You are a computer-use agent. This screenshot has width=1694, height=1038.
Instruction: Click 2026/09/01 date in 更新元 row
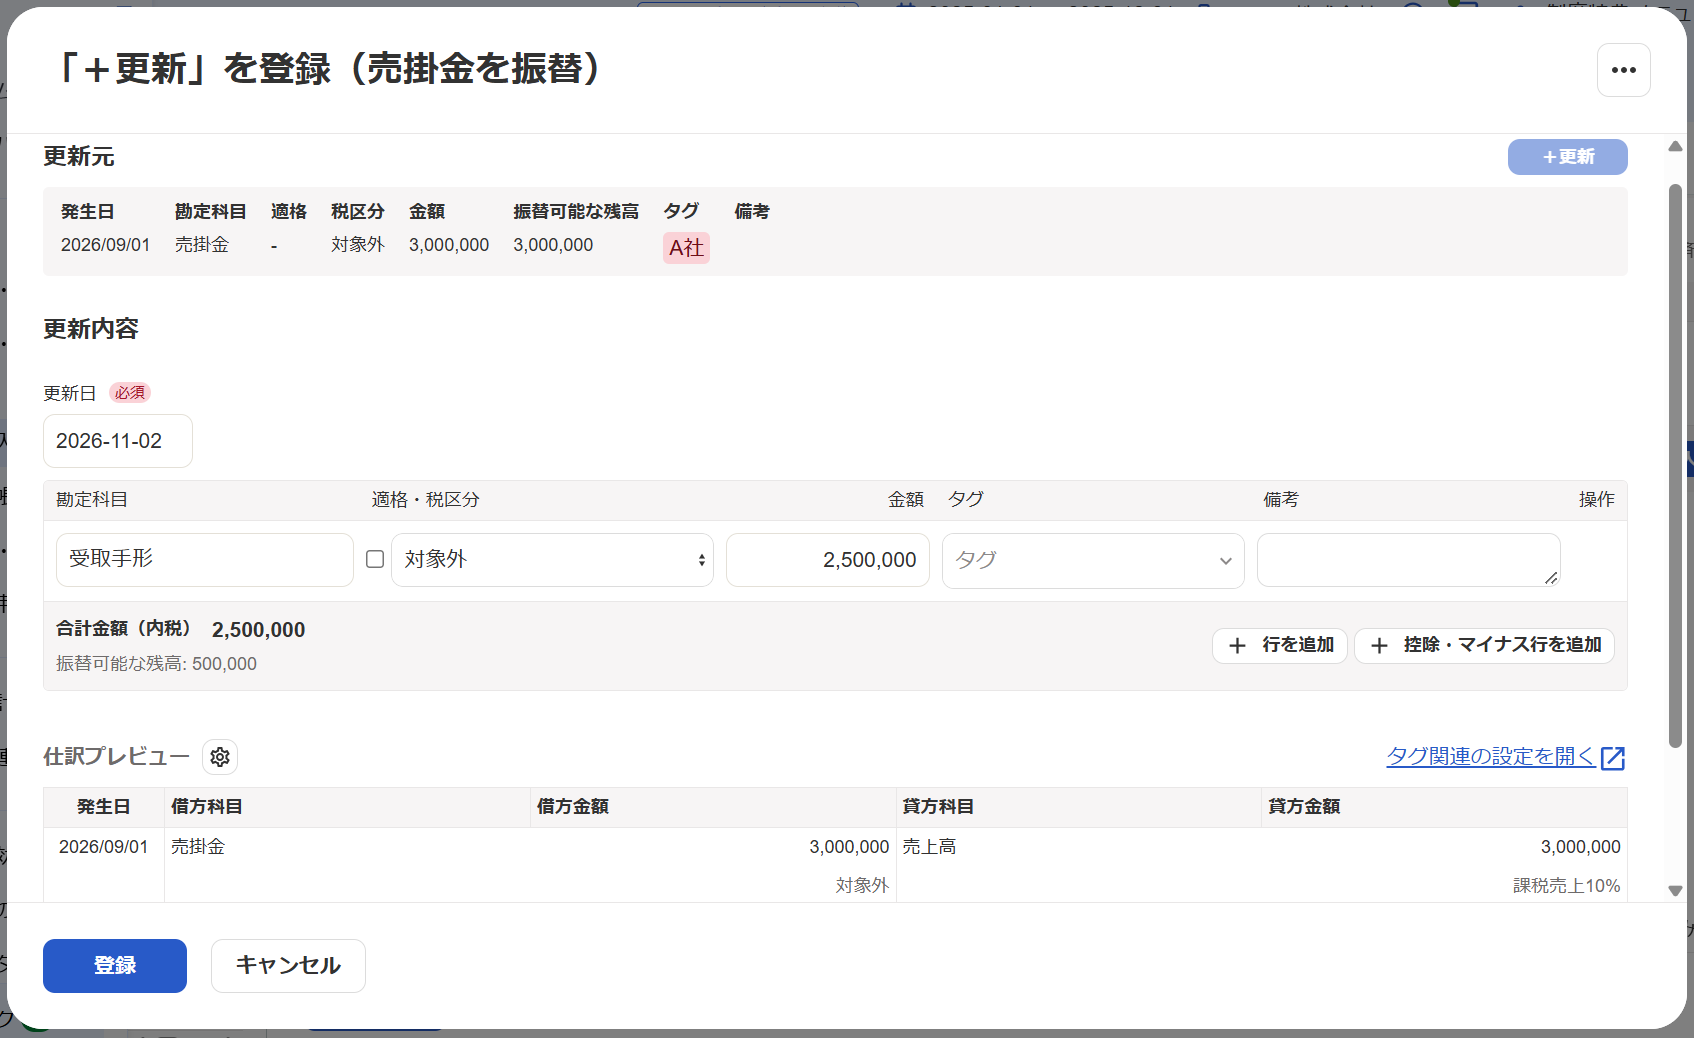[x=105, y=245]
